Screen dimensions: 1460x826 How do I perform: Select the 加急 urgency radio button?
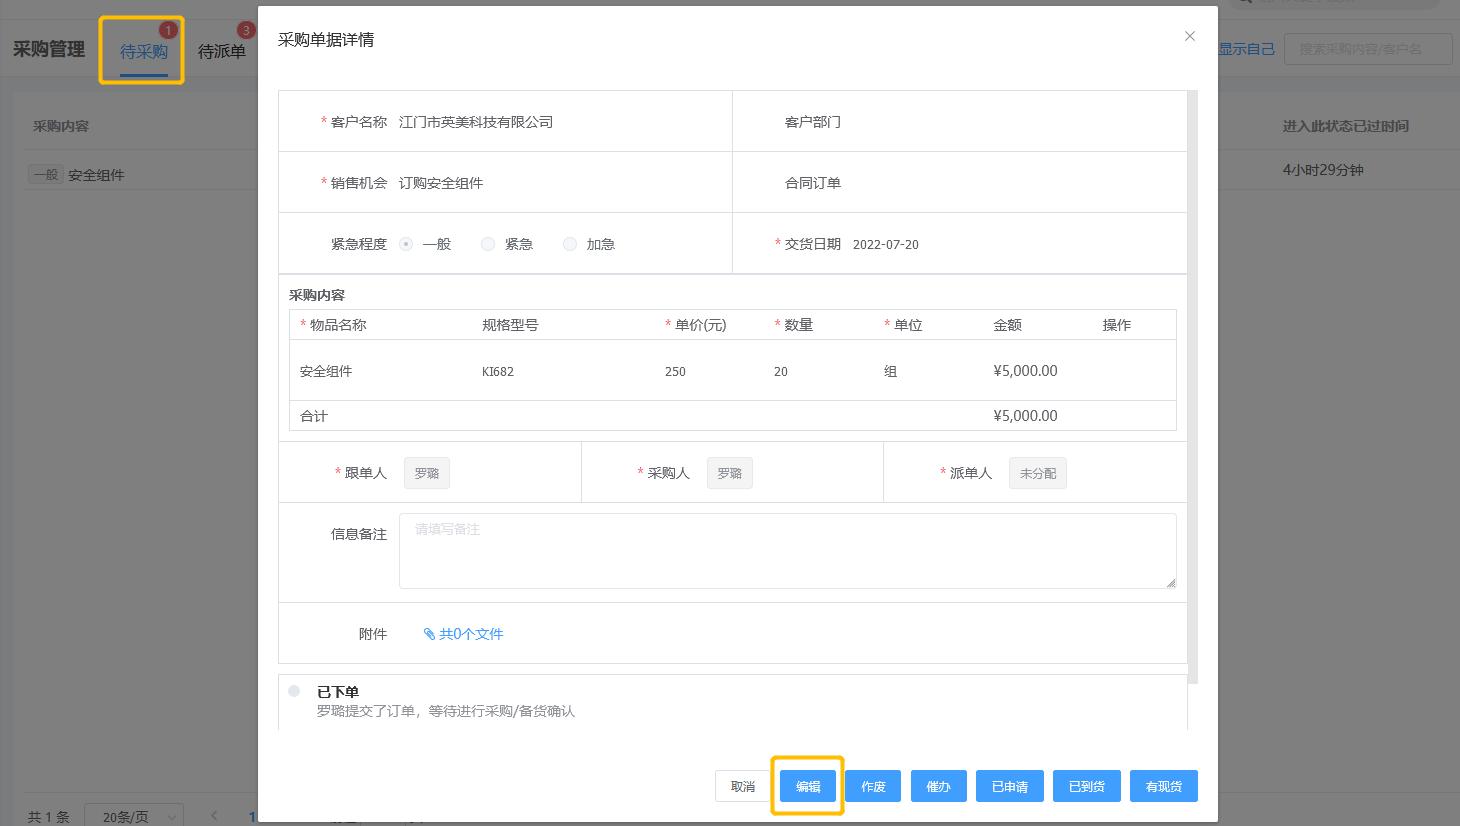click(570, 244)
